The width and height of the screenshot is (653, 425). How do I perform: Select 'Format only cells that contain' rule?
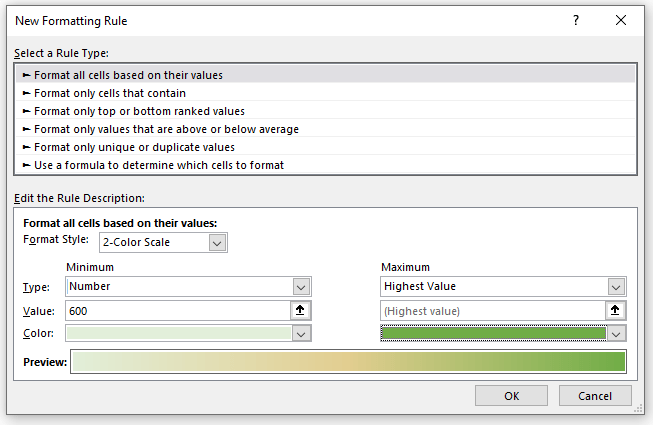pos(109,93)
